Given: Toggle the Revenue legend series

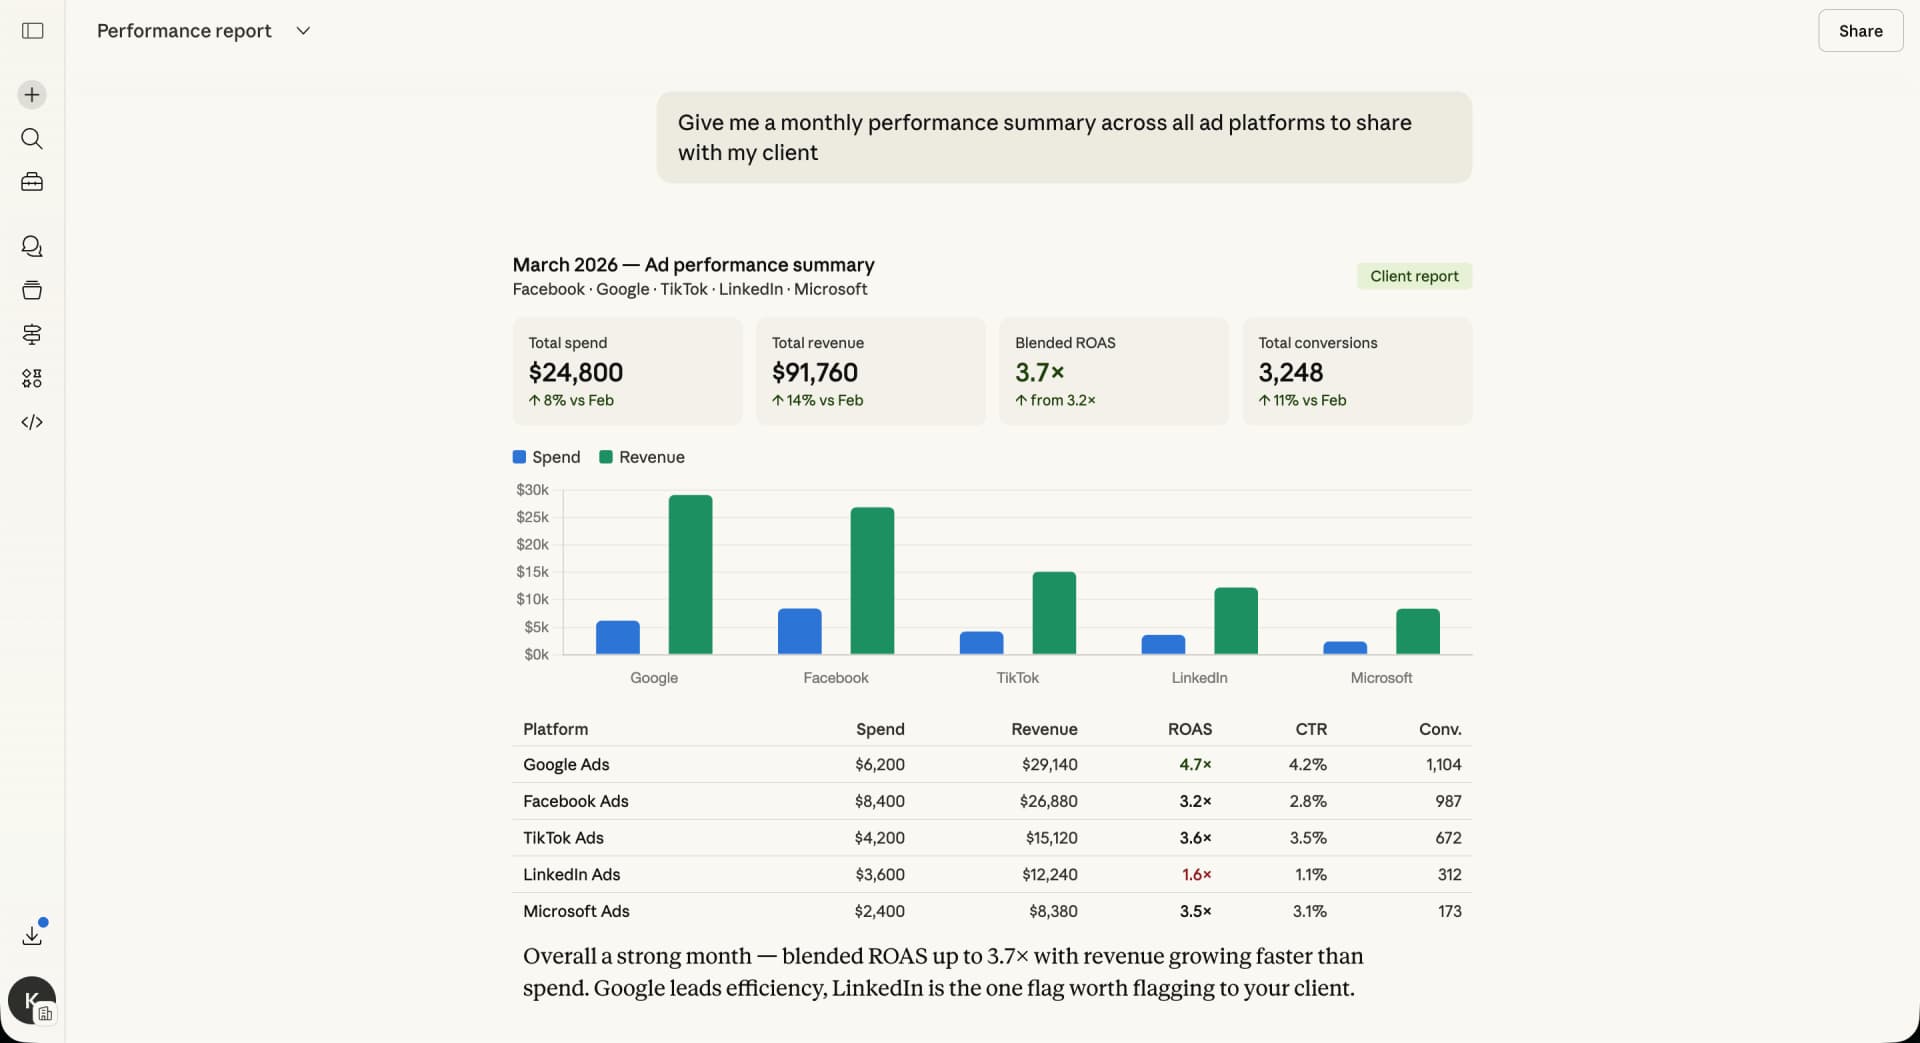Looking at the screenshot, I should 642,457.
